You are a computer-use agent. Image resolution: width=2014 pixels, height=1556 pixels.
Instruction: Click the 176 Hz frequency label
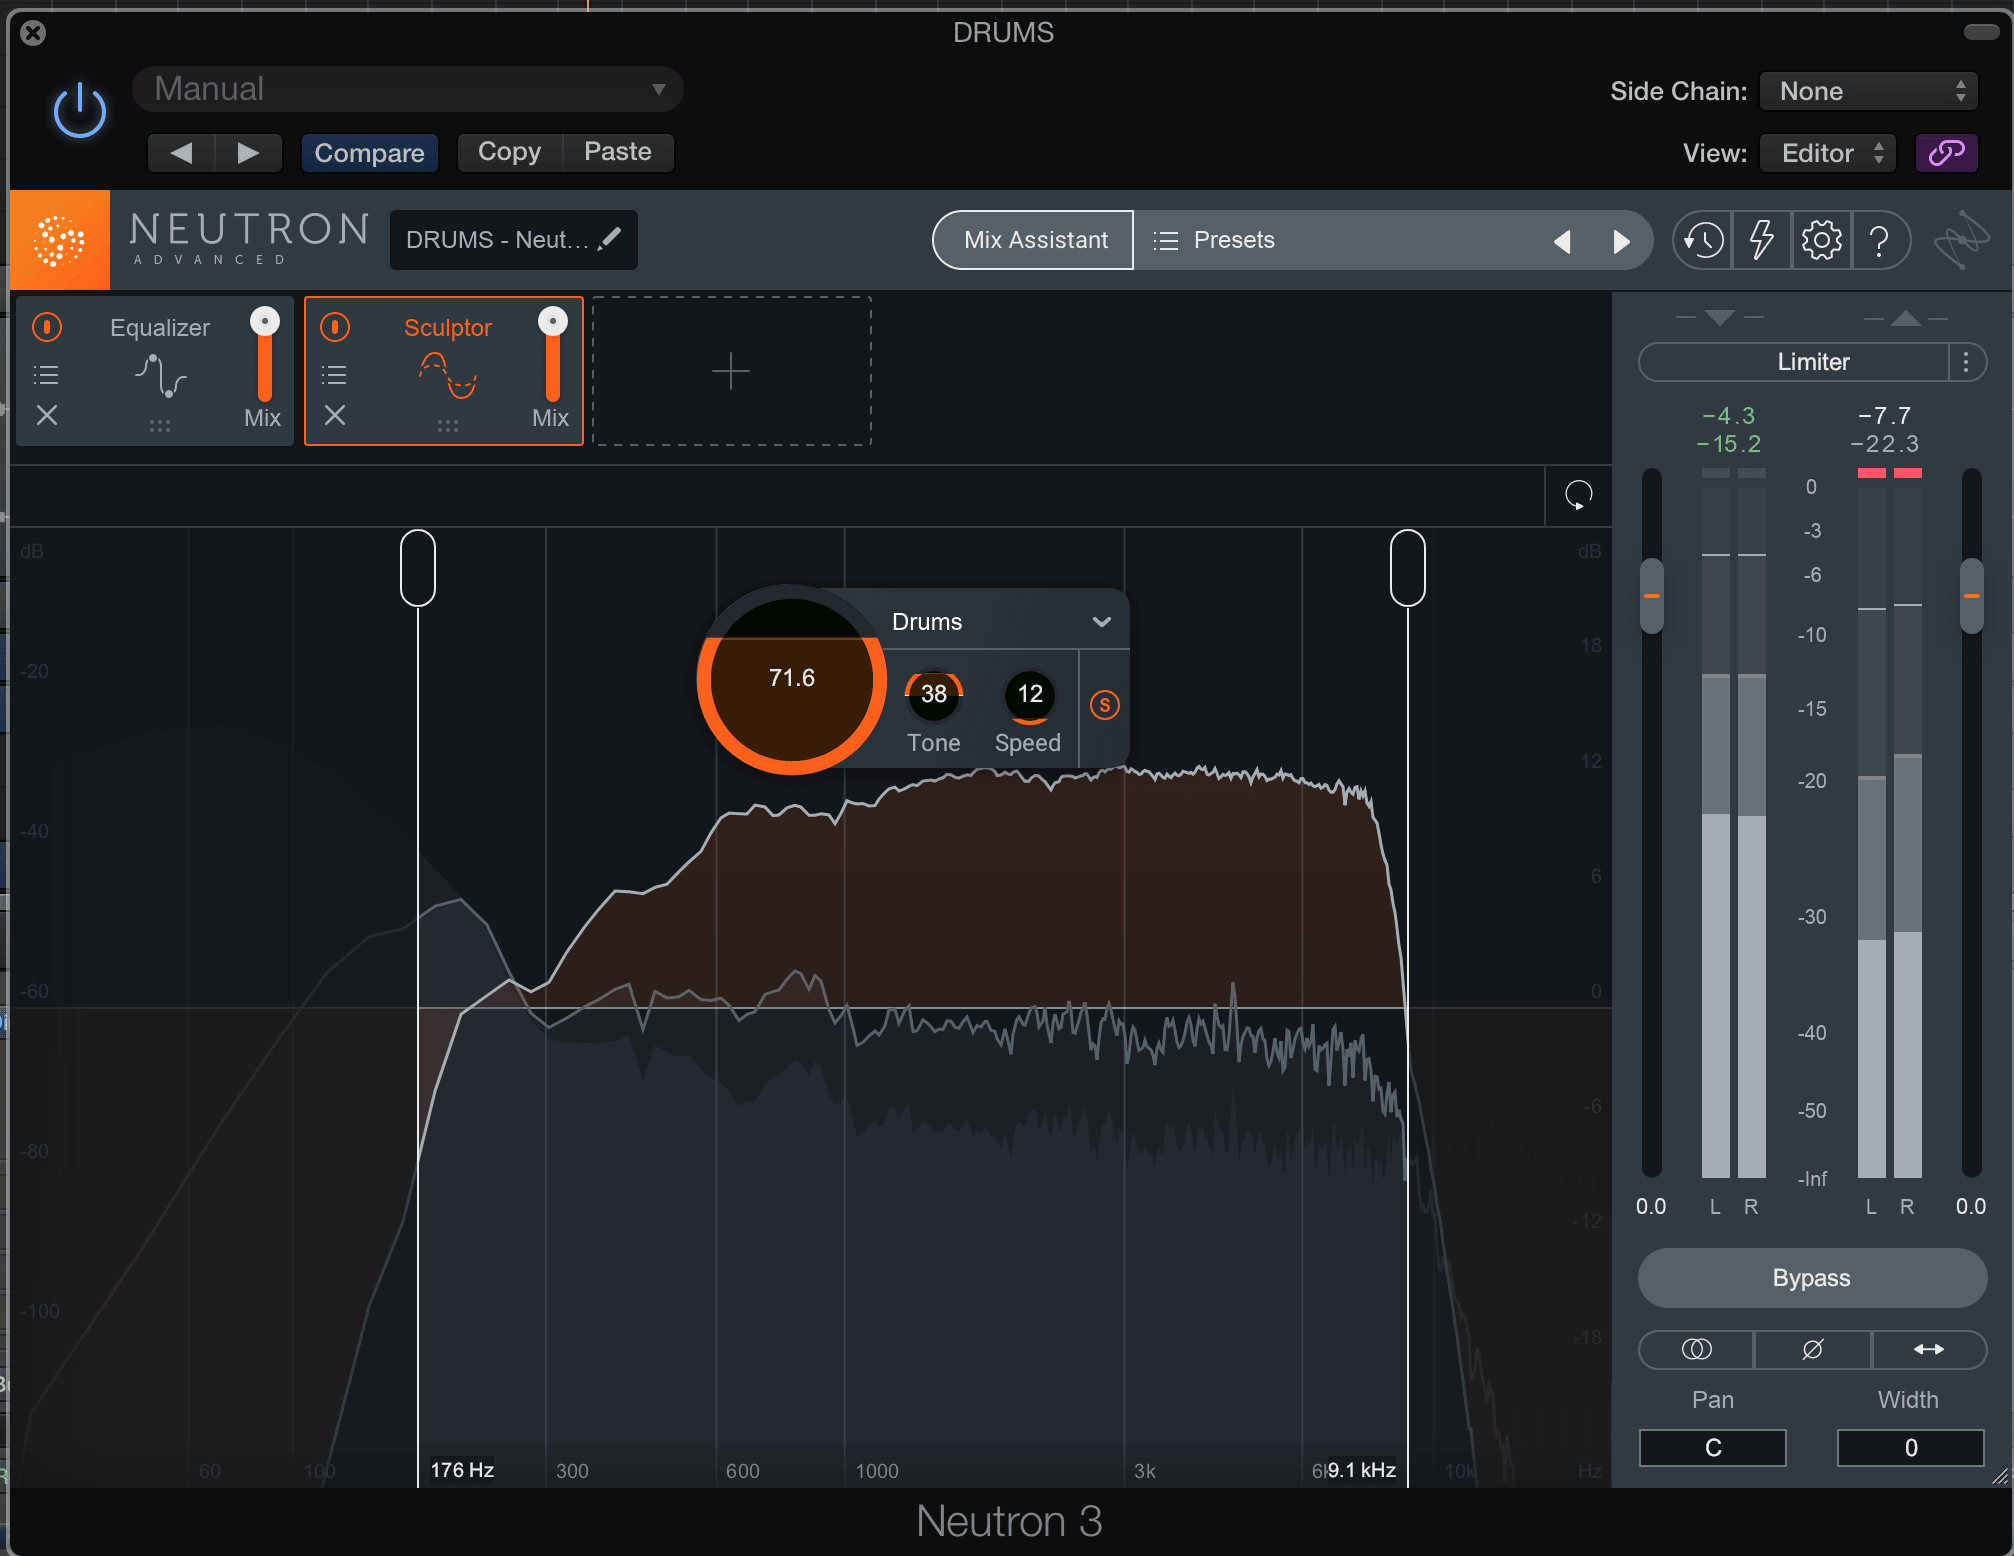coord(462,1470)
